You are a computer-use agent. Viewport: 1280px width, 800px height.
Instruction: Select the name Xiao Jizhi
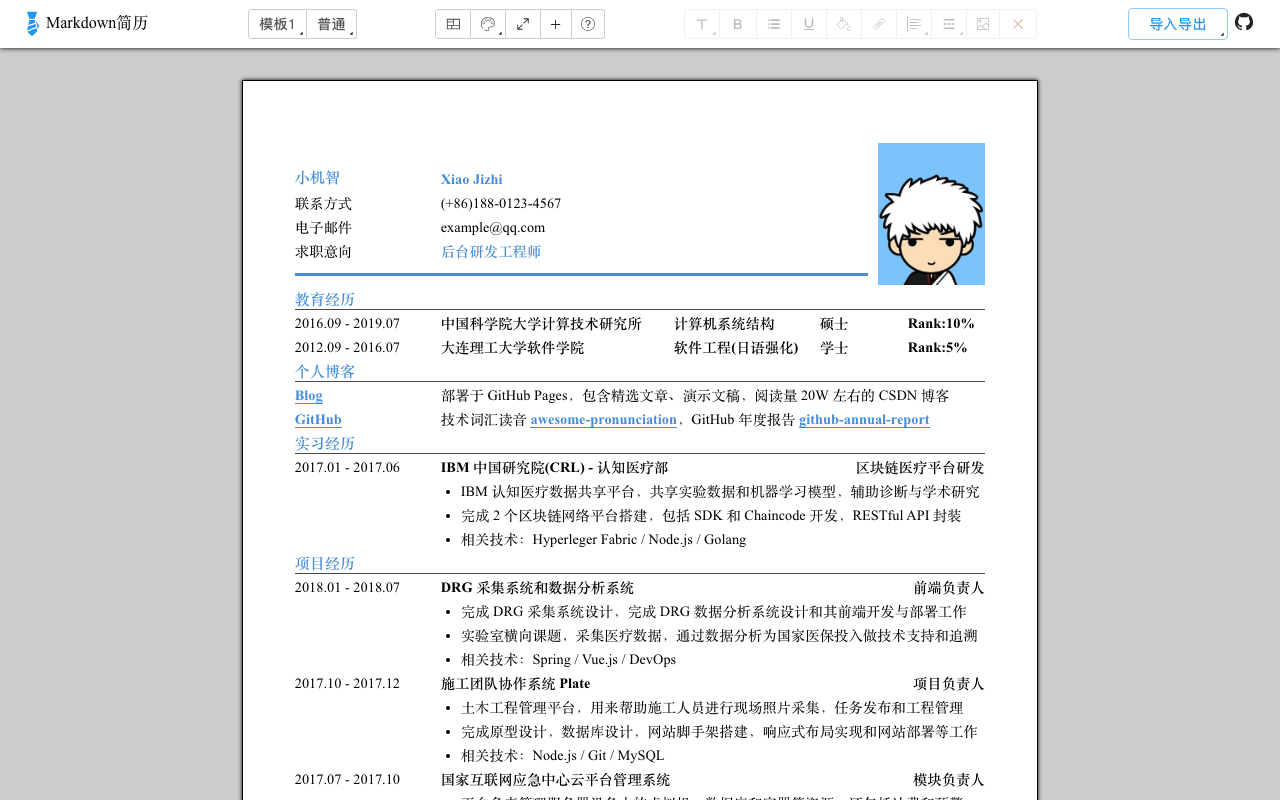(472, 180)
